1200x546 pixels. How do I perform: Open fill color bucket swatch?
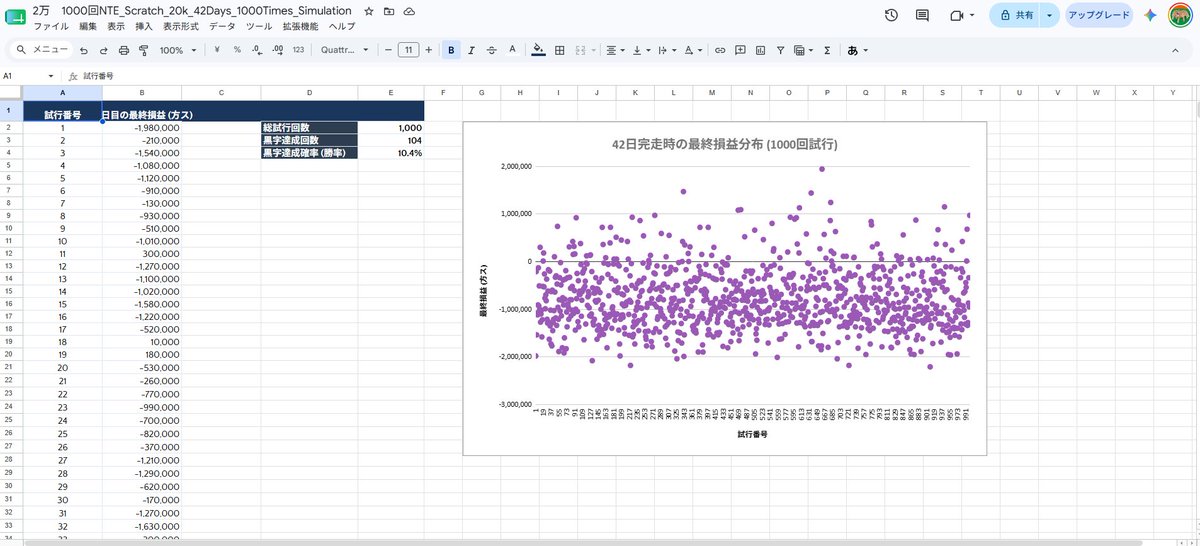(x=539, y=49)
